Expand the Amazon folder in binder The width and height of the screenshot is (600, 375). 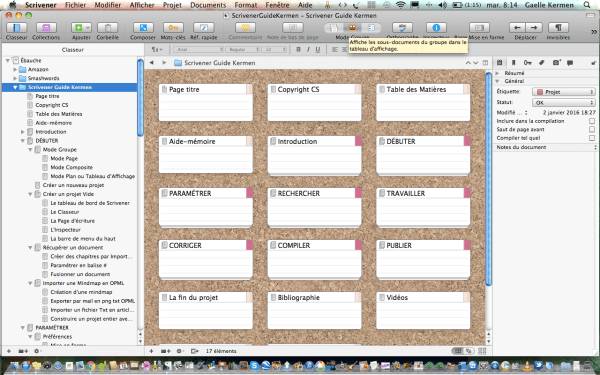point(15,69)
